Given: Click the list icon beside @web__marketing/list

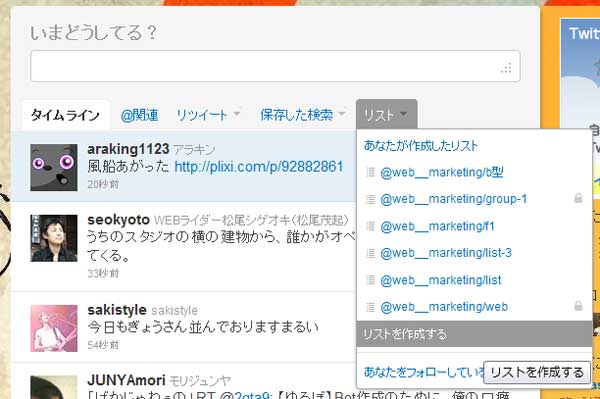Looking at the screenshot, I should click(370, 280).
